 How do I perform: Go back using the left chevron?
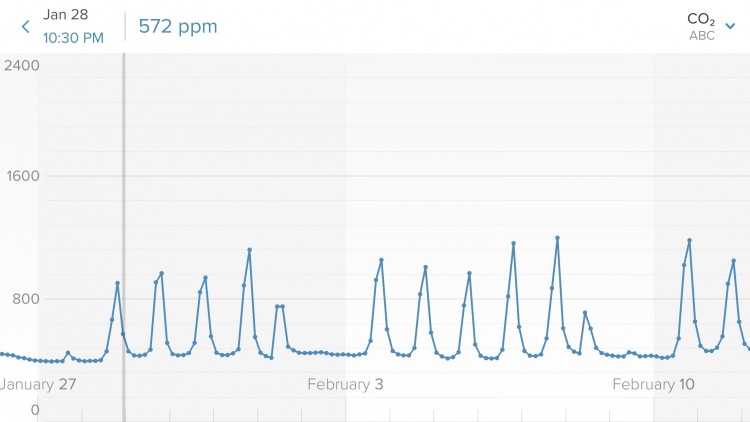[26, 27]
